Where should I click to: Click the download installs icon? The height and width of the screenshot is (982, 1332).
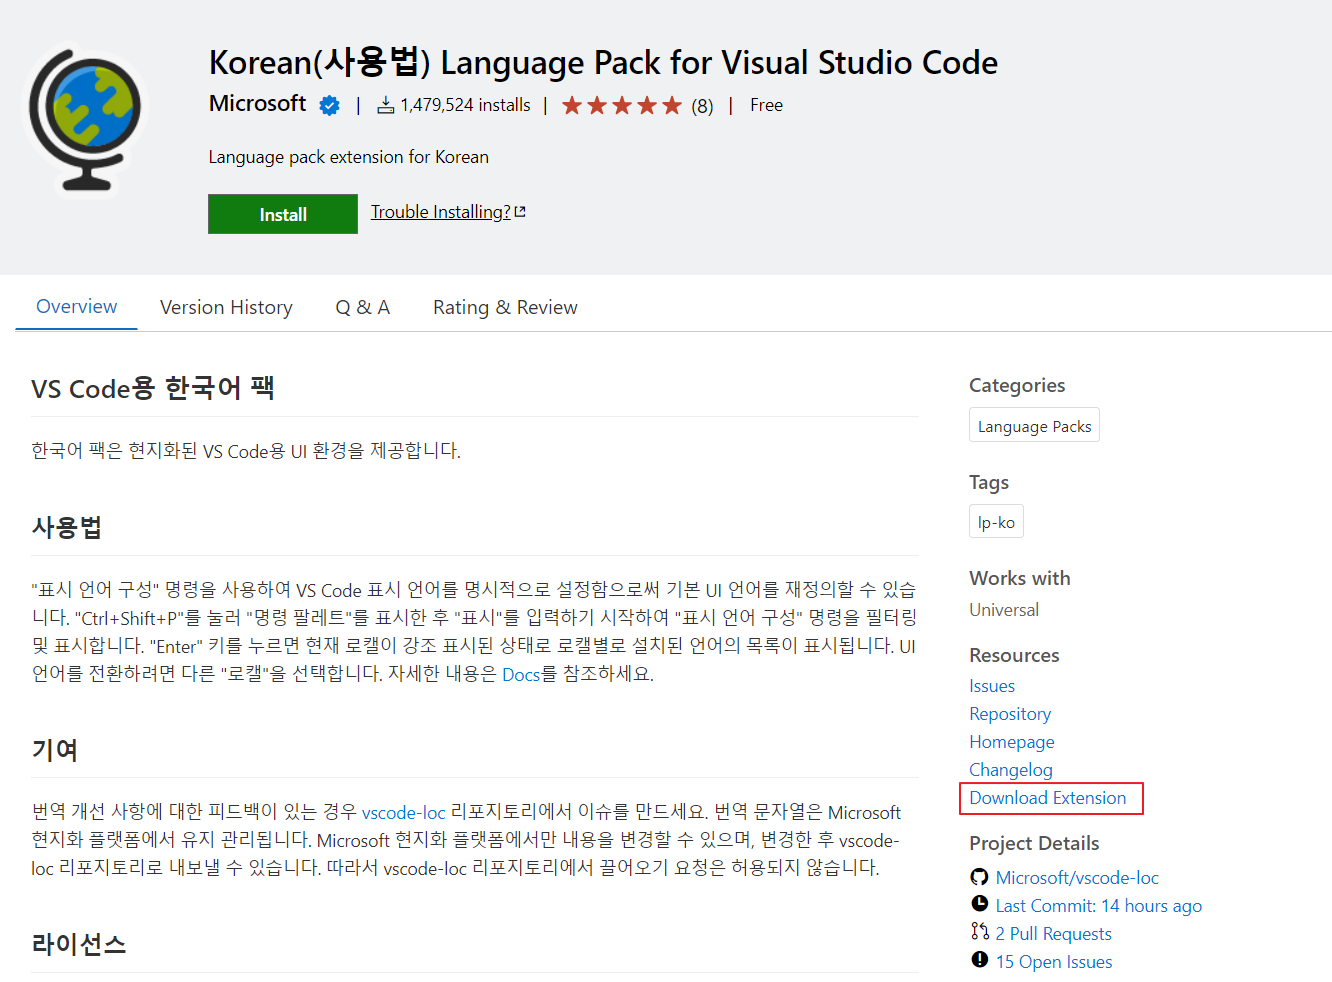click(x=385, y=105)
